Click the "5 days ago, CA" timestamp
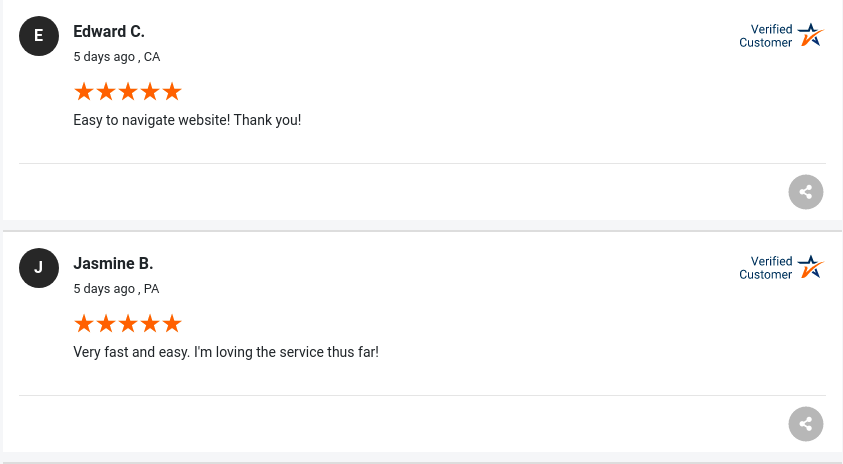The height and width of the screenshot is (464, 843). [116, 57]
